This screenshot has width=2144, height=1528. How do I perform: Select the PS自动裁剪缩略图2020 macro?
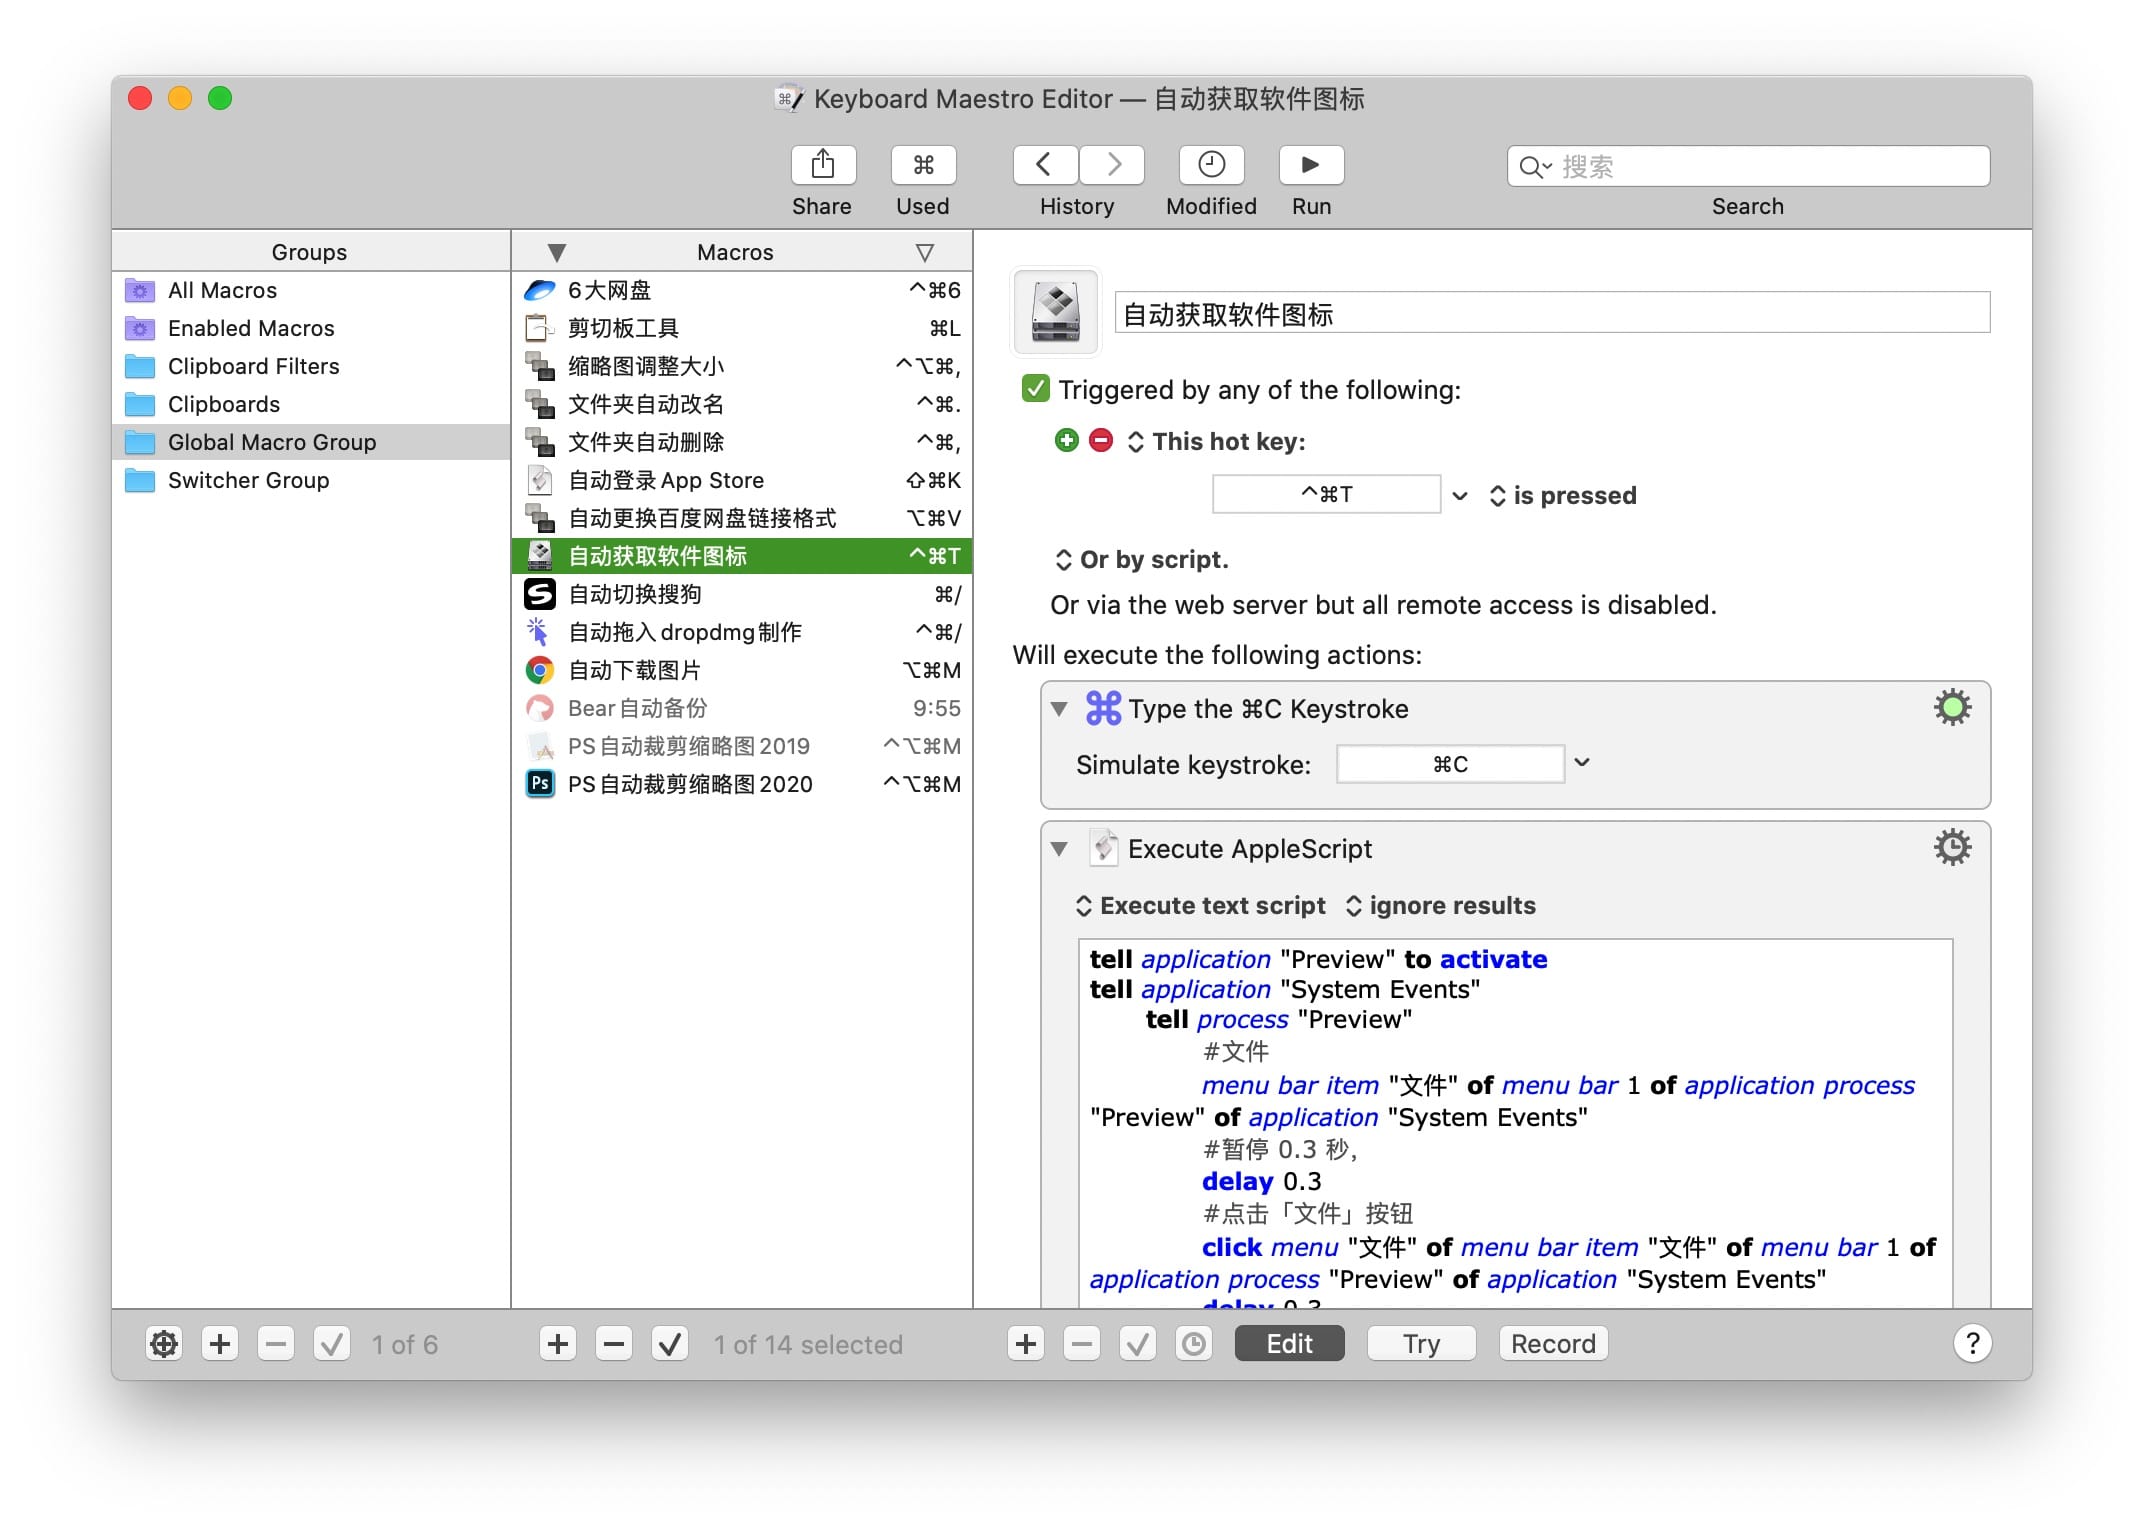[x=742, y=784]
